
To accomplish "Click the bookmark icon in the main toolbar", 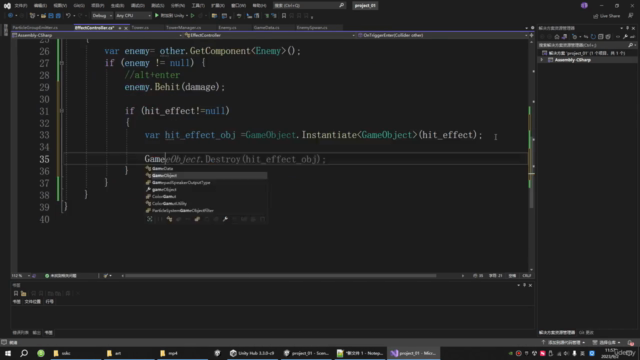I will point(284,16).
